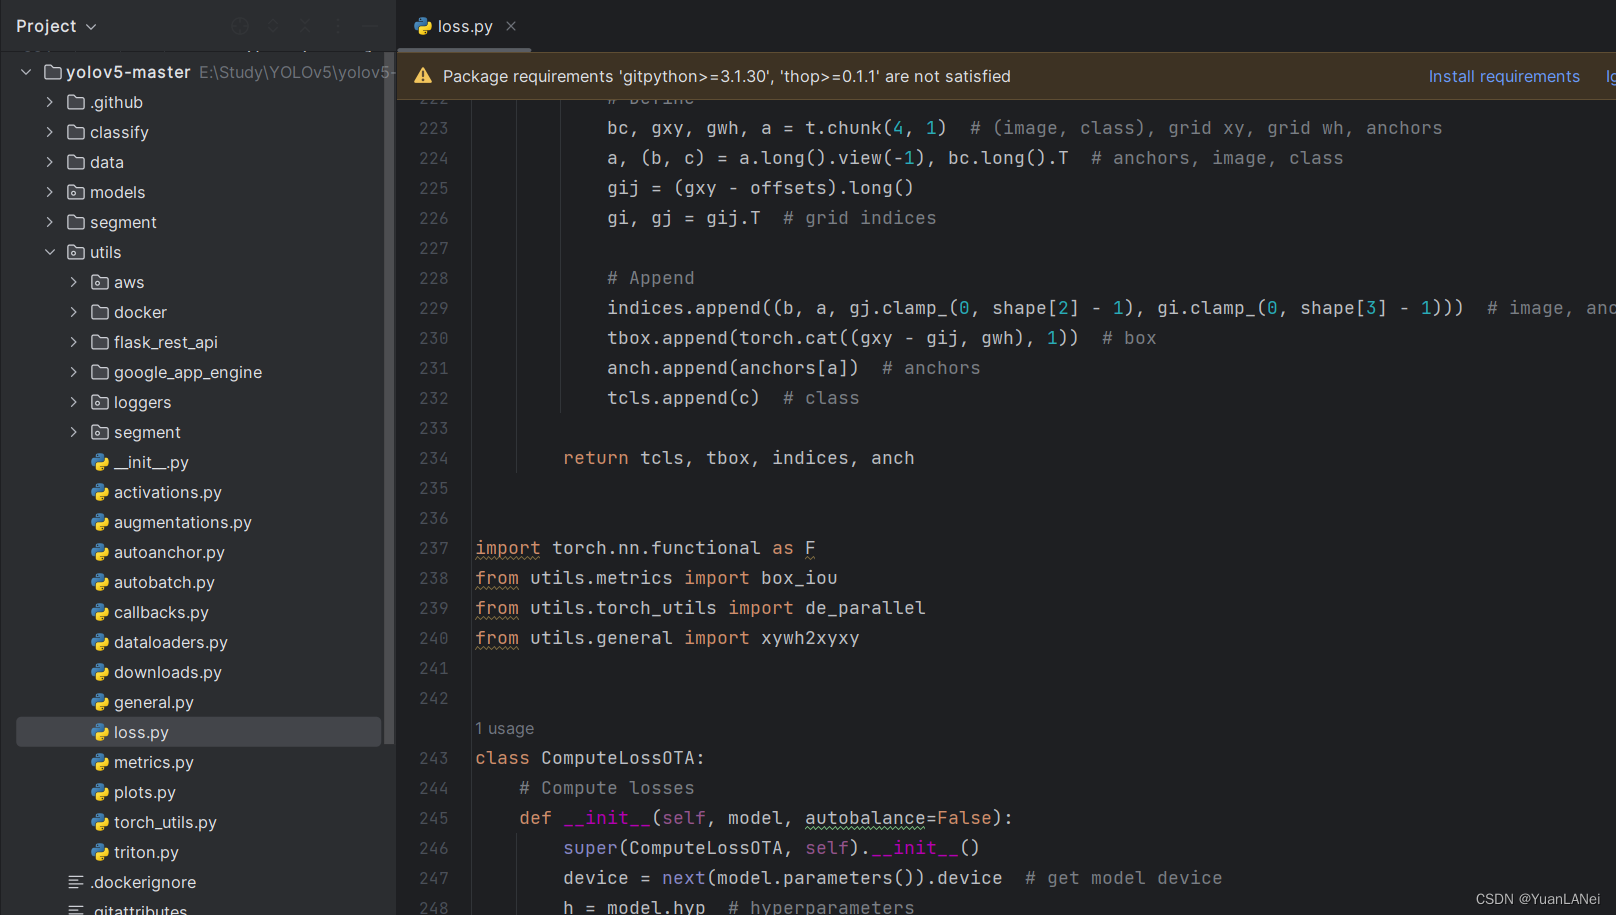Click the Ignore link in the banner
The height and width of the screenshot is (915, 1616).
tap(1610, 75)
